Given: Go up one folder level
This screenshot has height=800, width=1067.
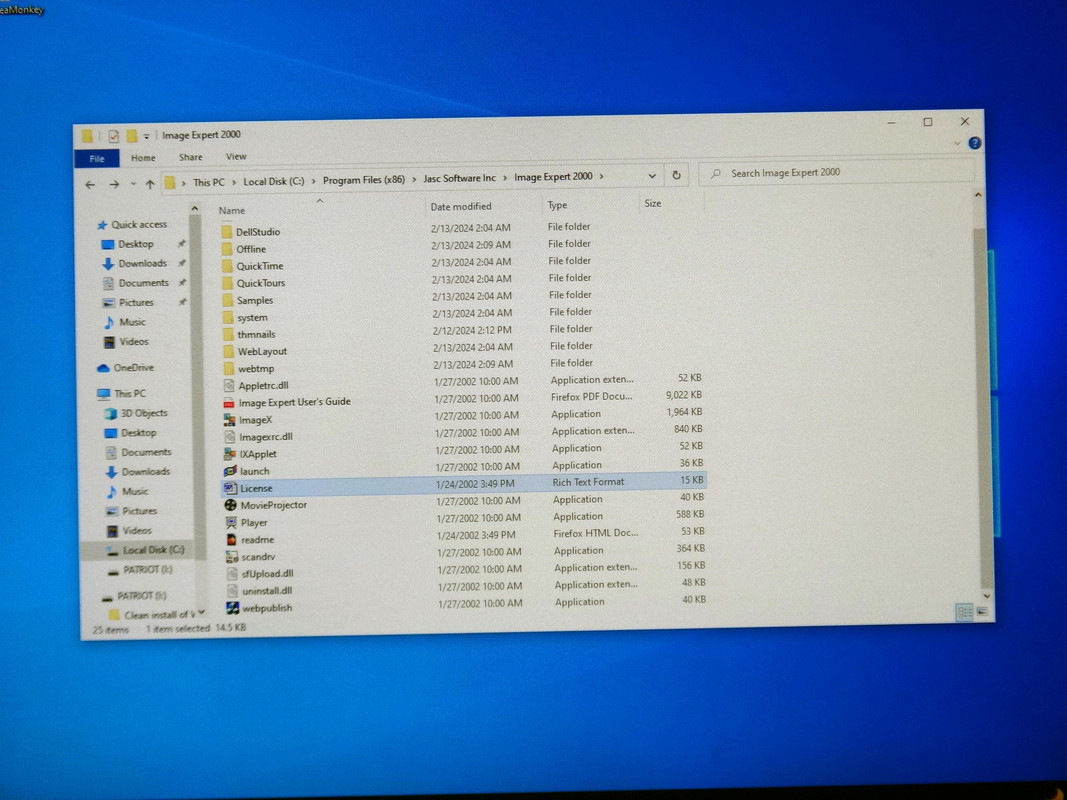Looking at the screenshot, I should tap(150, 184).
